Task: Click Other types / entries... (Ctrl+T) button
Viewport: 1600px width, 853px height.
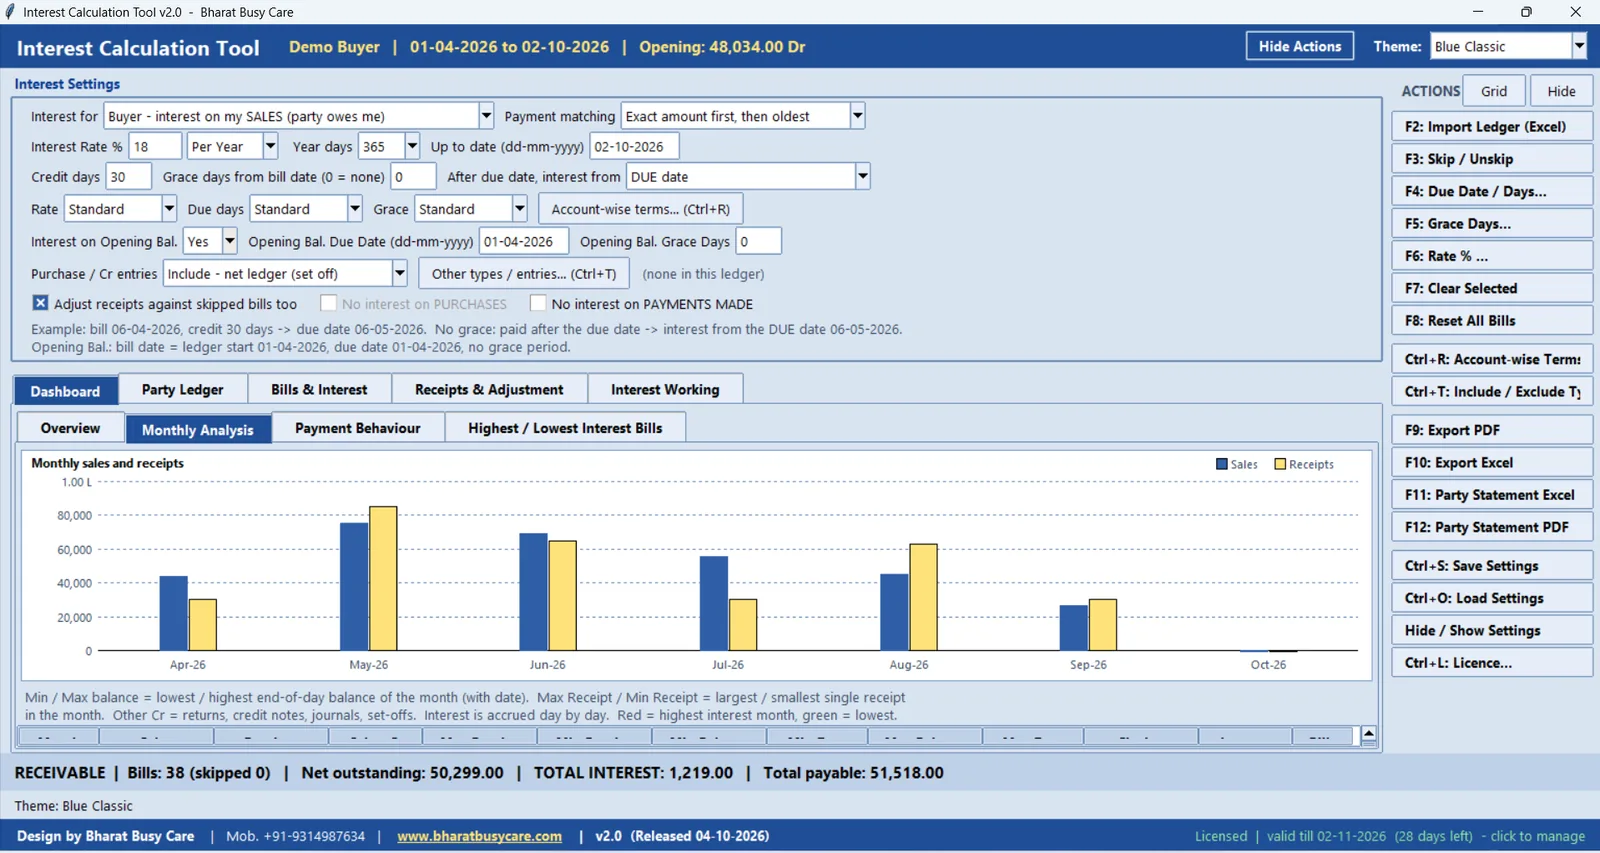Action: [524, 273]
